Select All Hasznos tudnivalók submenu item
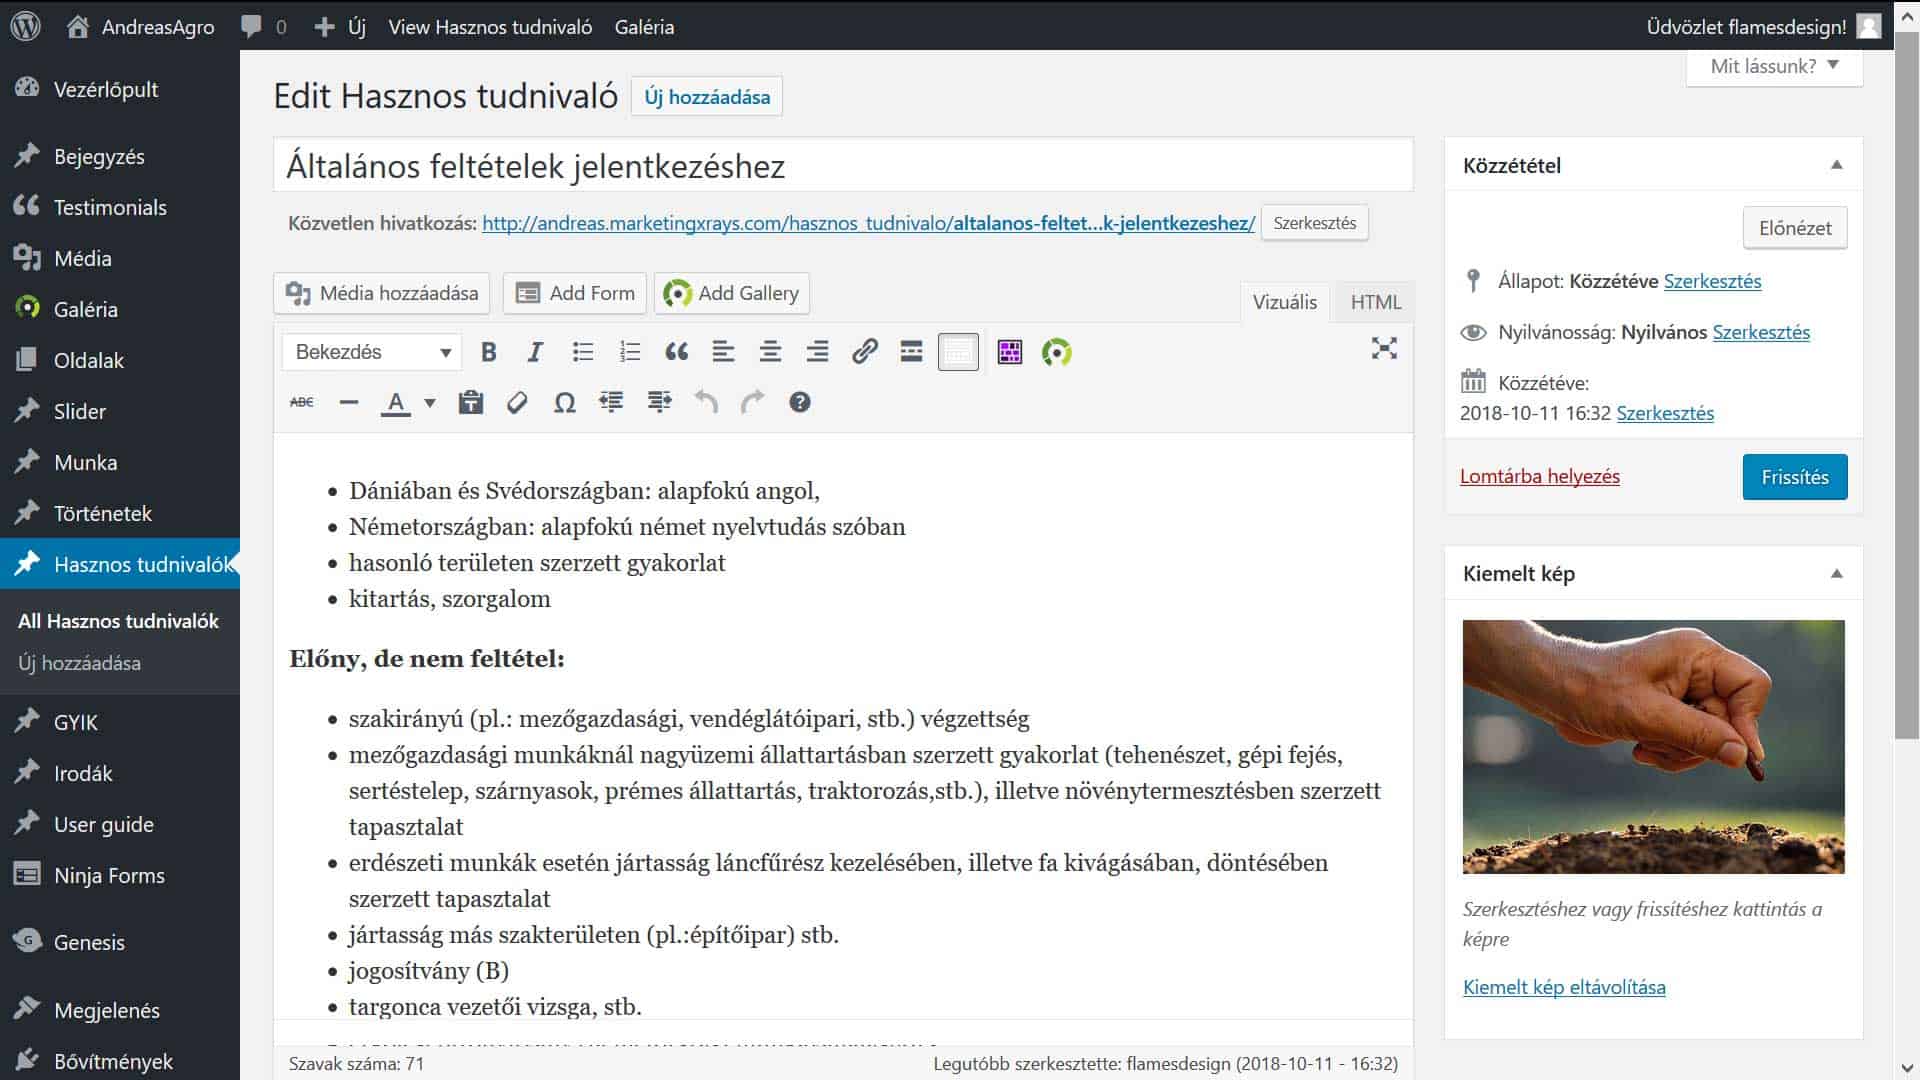This screenshot has width=1920, height=1080. [118, 621]
